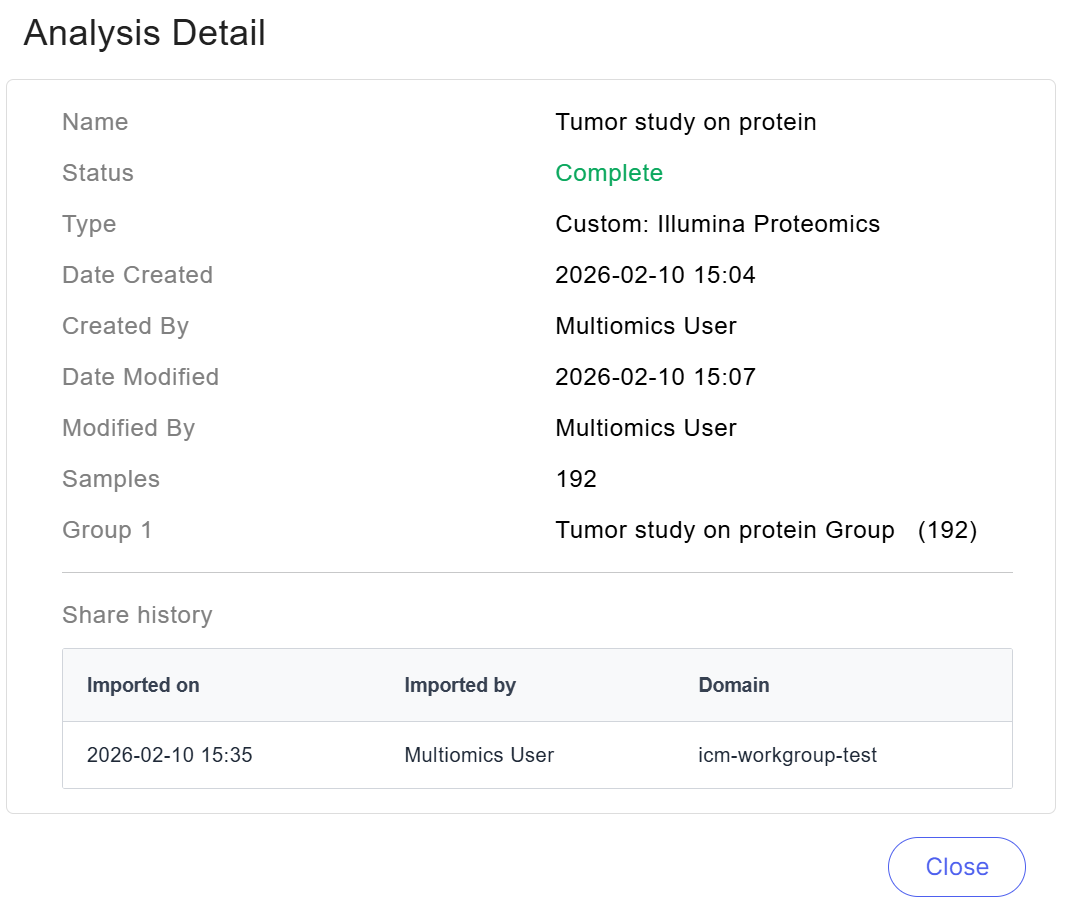Click the Created By value Multiomics User

(646, 326)
